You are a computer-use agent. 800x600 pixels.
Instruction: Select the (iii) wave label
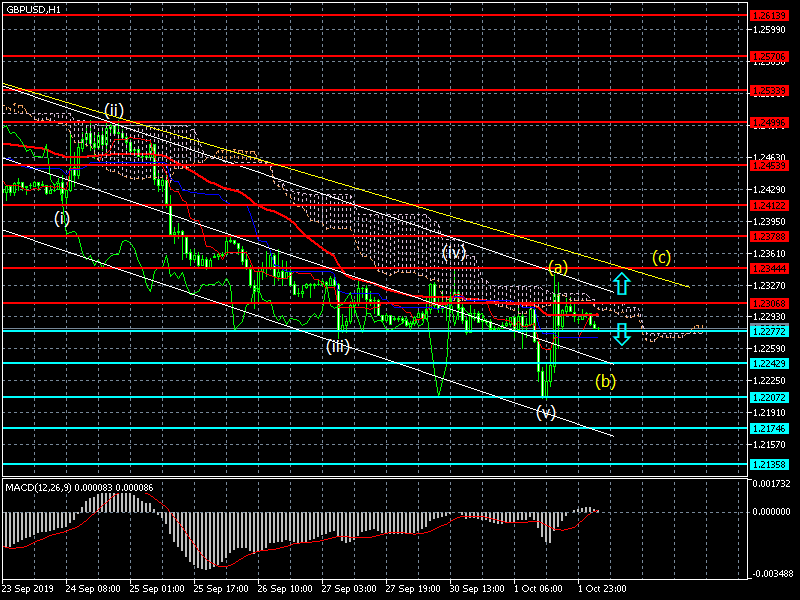[x=338, y=347]
